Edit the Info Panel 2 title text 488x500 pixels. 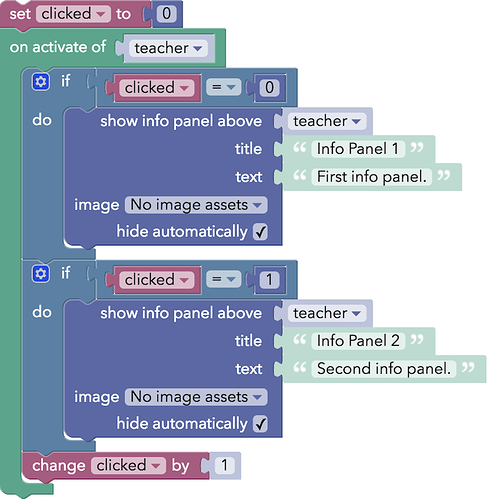click(x=358, y=341)
